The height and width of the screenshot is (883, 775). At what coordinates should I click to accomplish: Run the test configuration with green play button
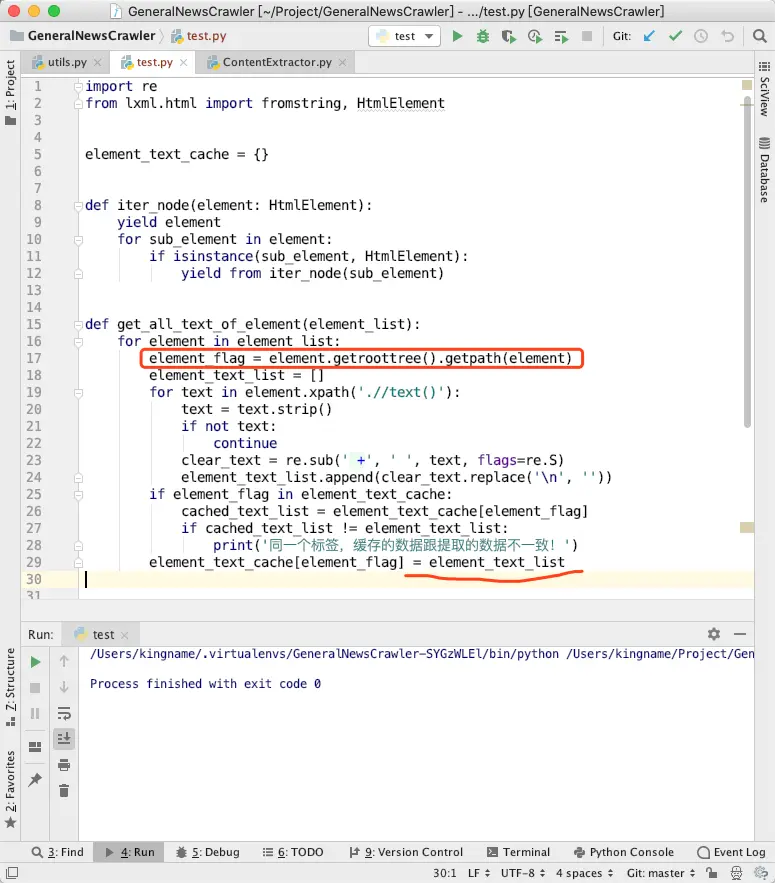click(457, 36)
